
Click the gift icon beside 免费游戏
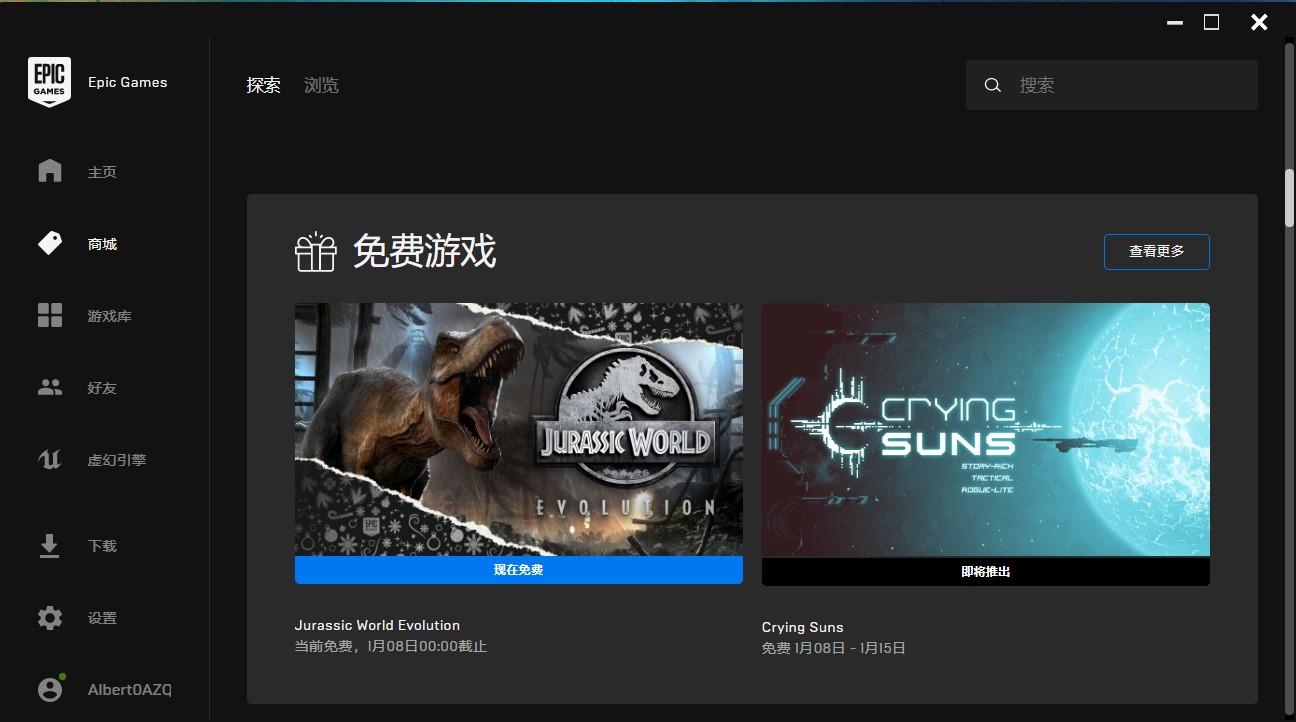click(315, 252)
